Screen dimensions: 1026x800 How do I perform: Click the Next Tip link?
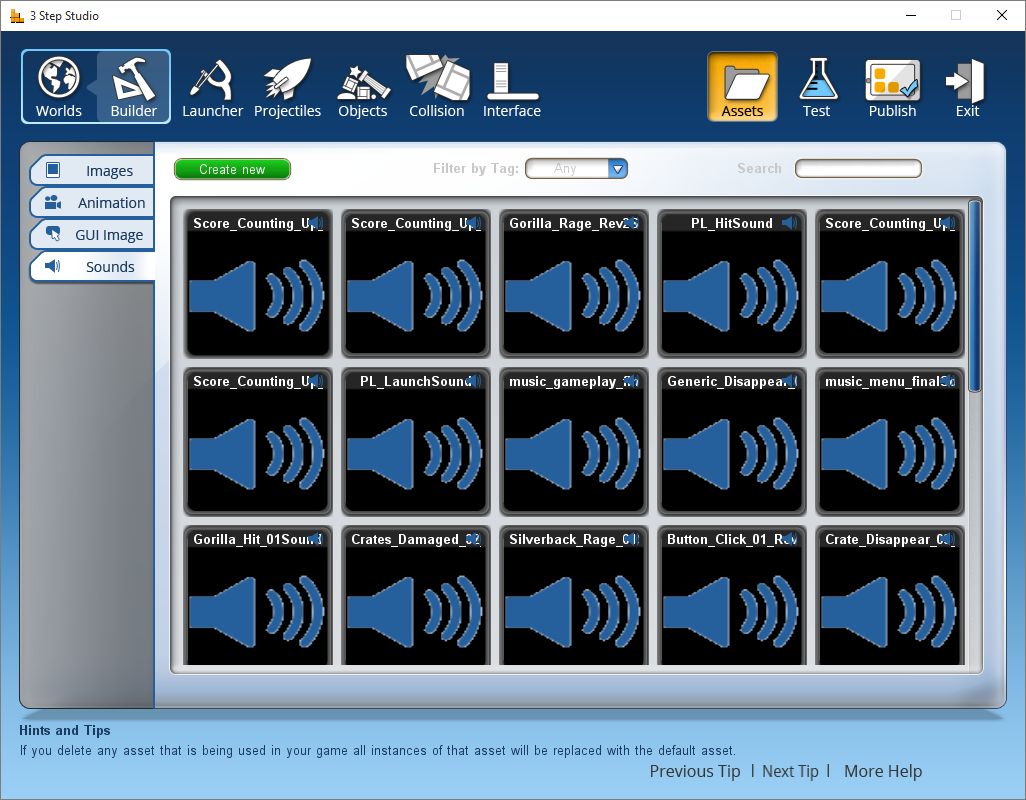pos(790,771)
